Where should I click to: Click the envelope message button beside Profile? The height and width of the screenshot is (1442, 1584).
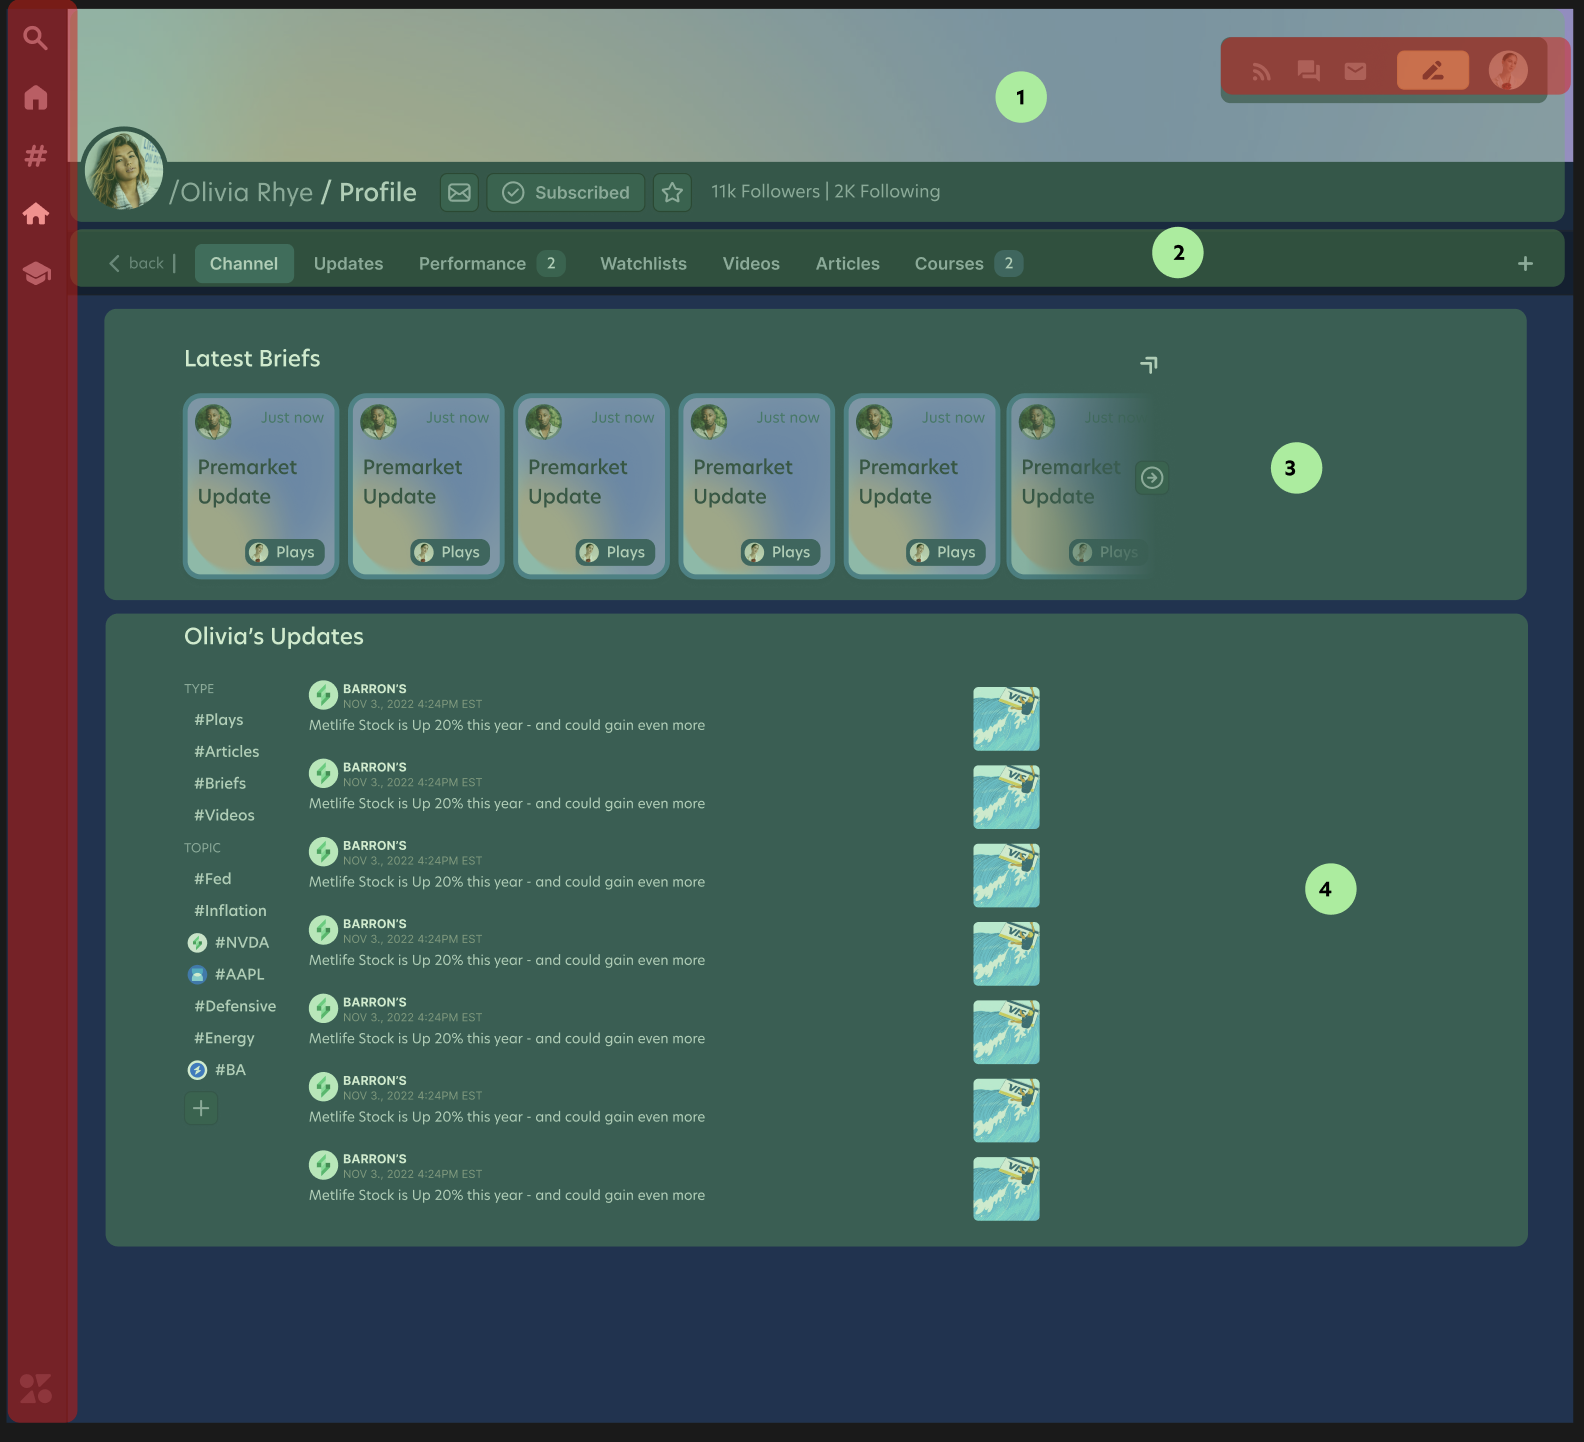459,192
